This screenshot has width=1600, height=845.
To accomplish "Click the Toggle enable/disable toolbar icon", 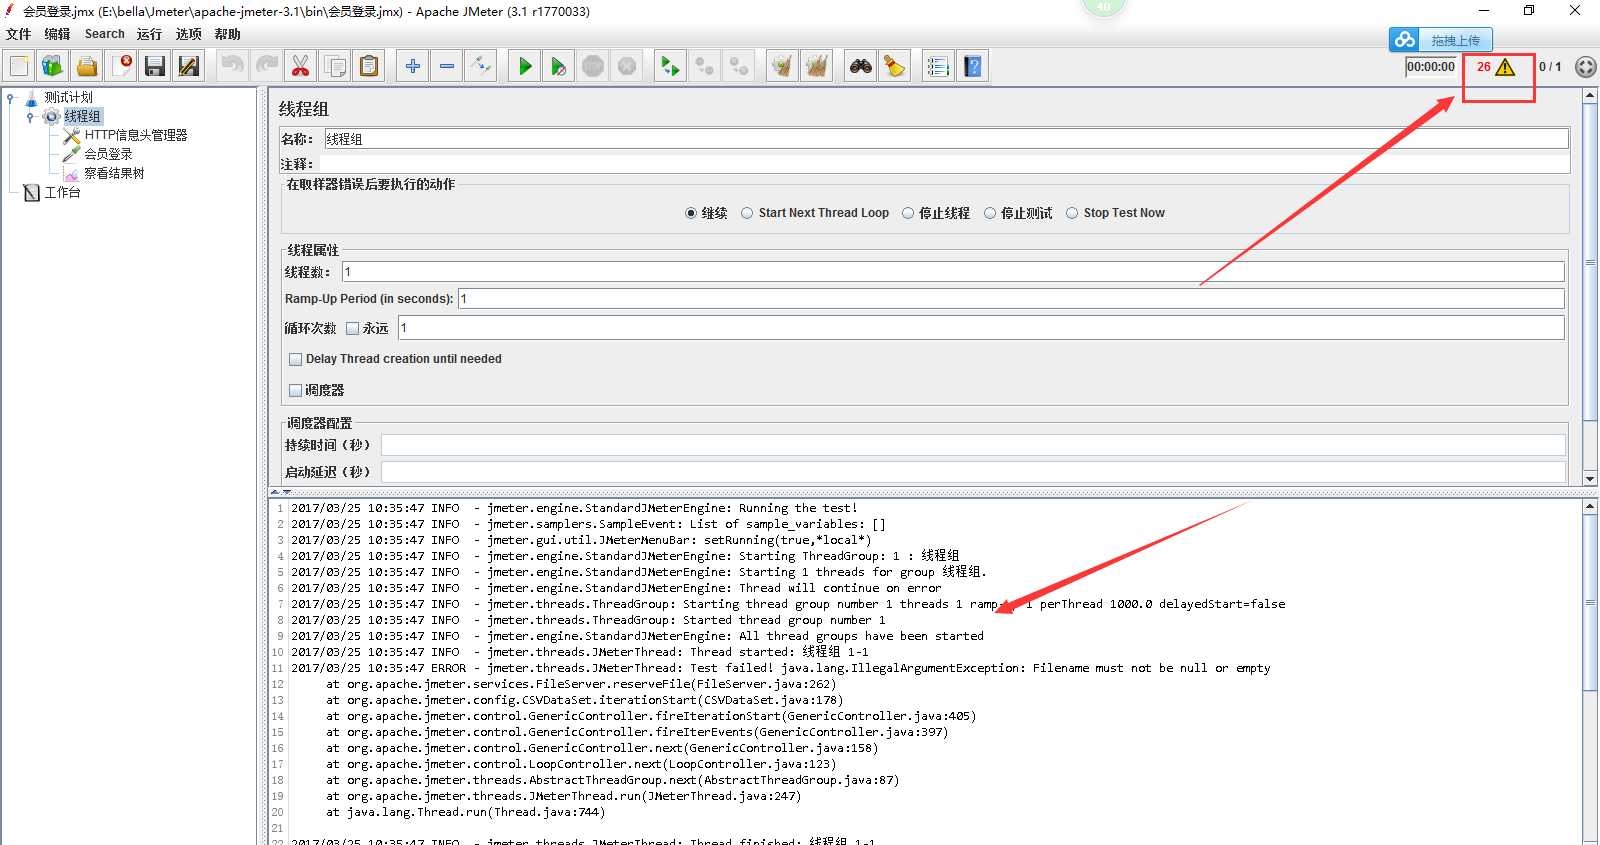I will (x=481, y=66).
